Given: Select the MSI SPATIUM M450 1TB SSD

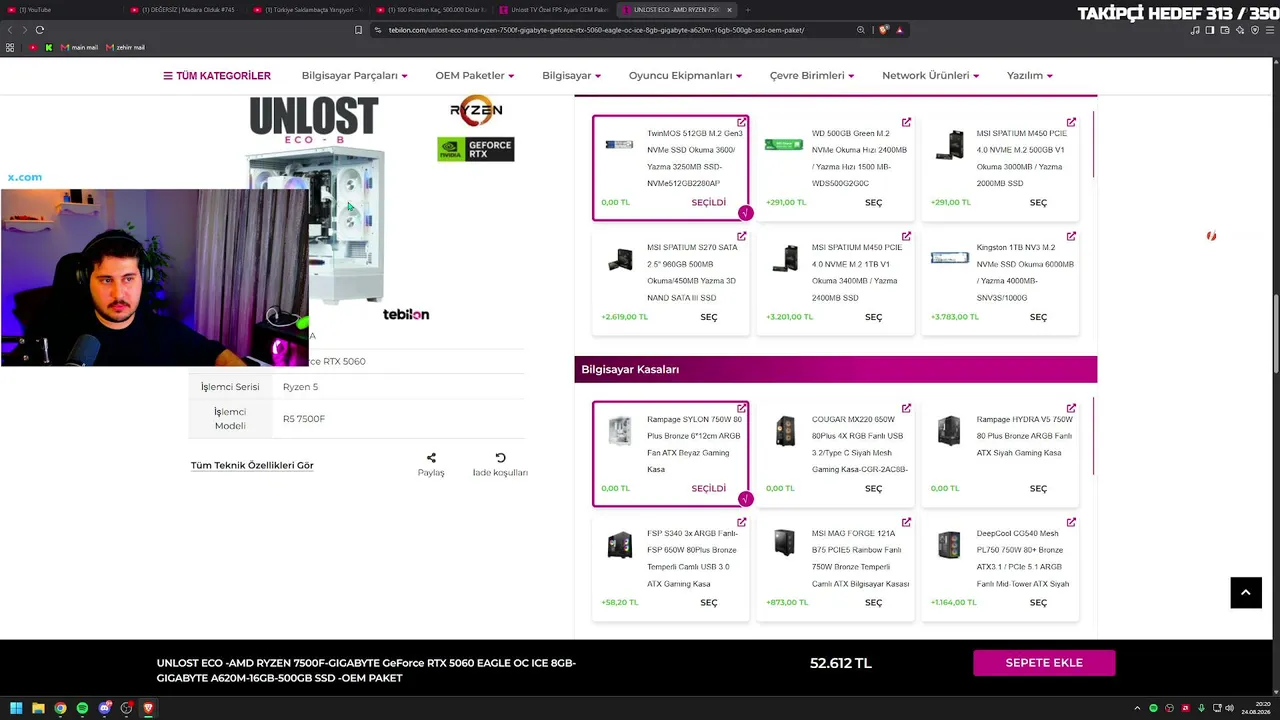Looking at the screenshot, I should [873, 317].
